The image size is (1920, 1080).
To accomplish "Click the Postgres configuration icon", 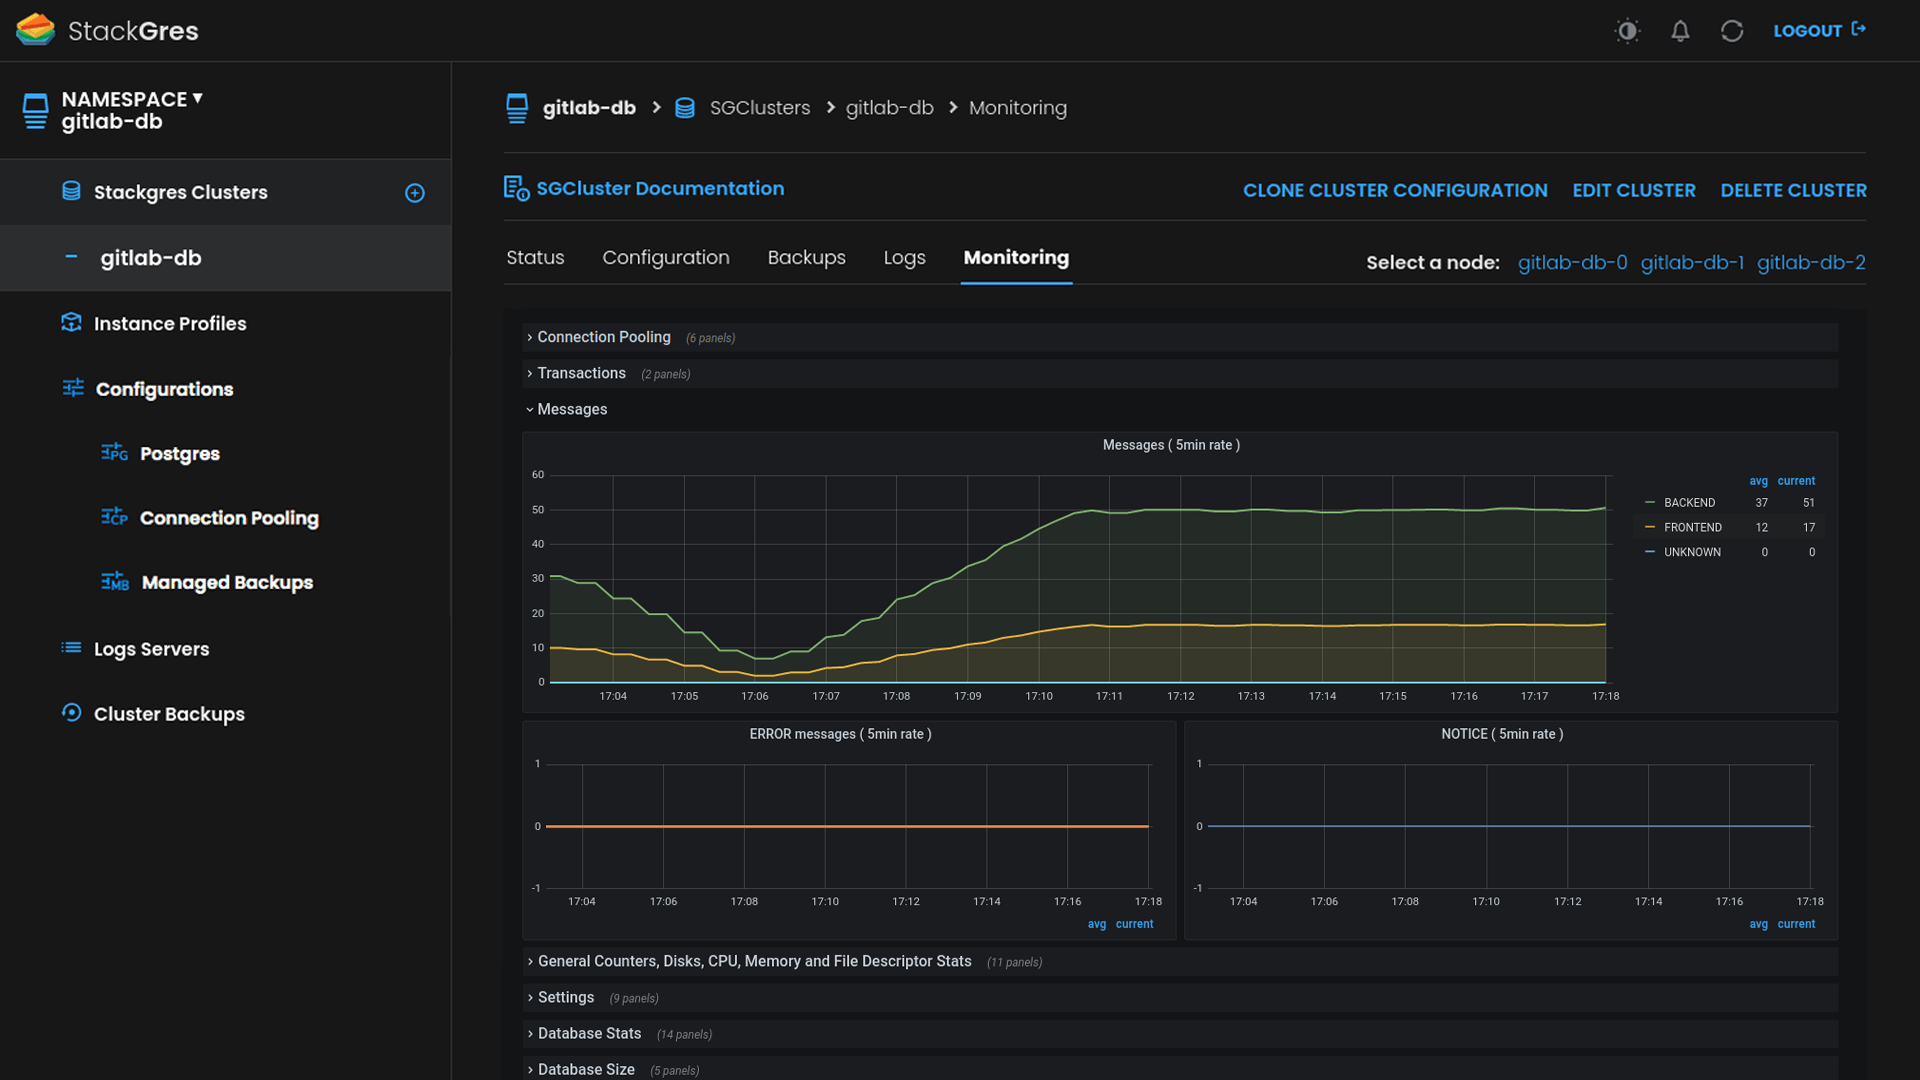I will pos(114,452).
